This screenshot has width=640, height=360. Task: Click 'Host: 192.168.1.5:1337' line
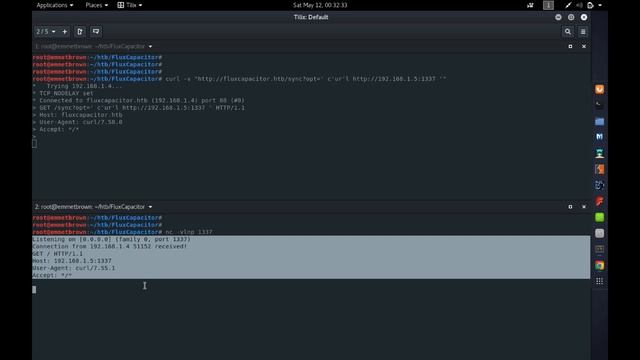point(72,261)
